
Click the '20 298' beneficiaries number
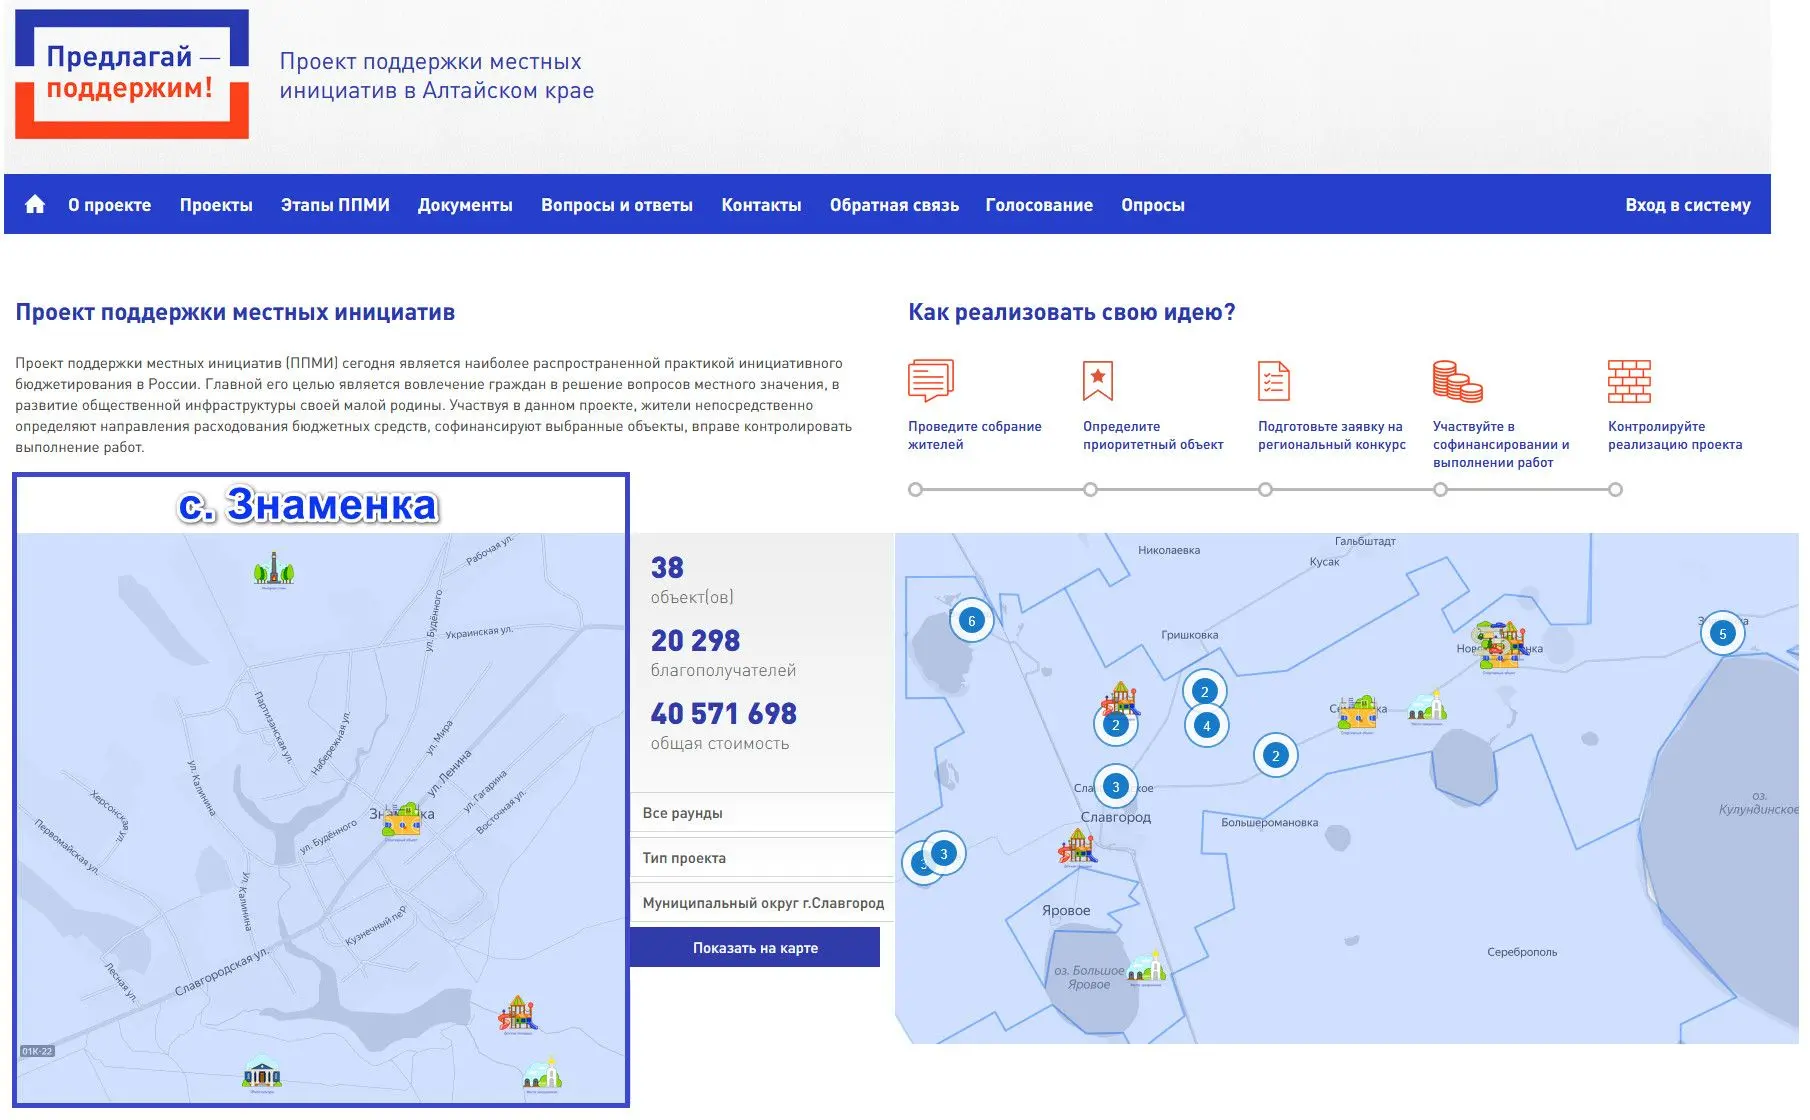click(x=695, y=640)
